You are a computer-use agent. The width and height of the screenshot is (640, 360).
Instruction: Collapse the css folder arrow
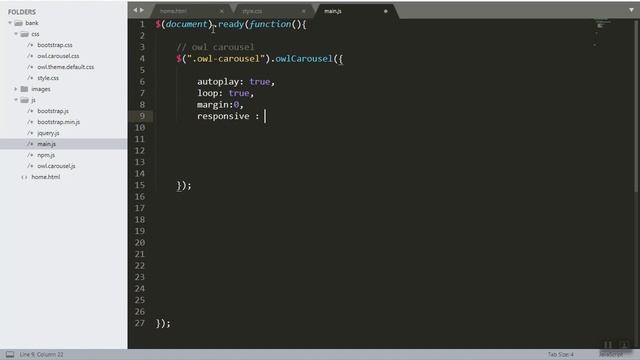(x=16, y=34)
